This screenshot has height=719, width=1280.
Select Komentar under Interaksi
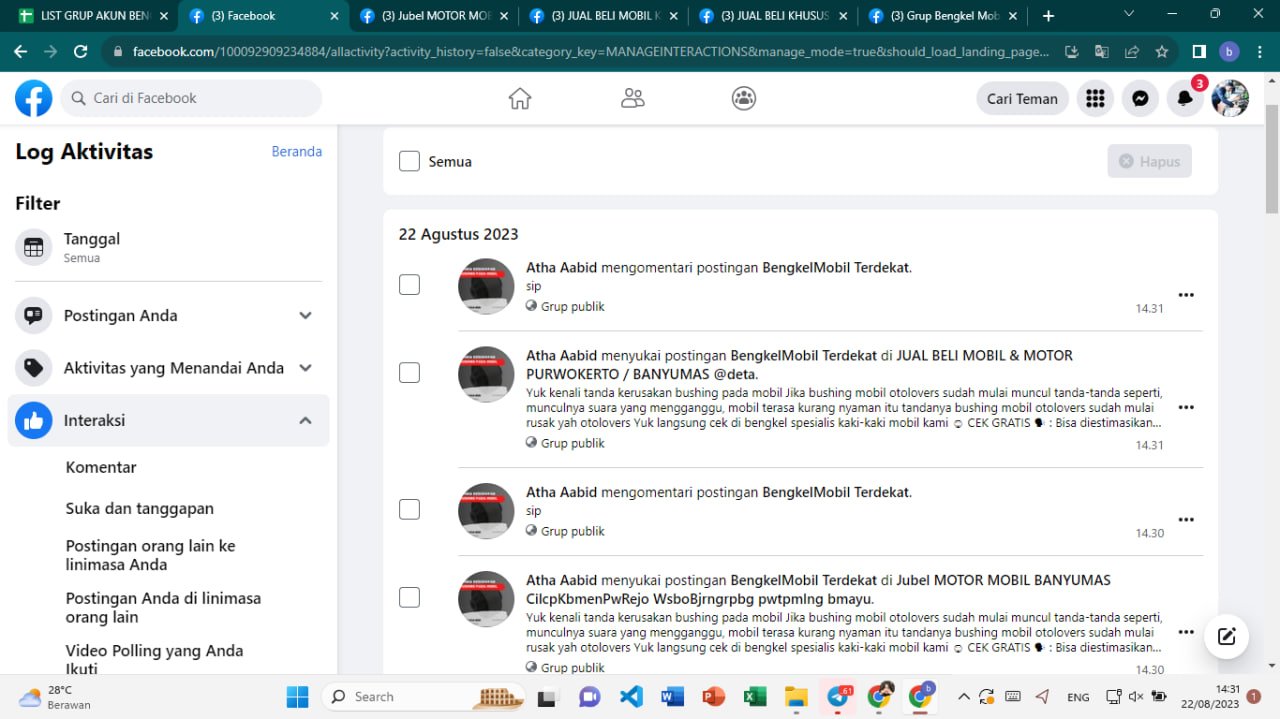[x=101, y=467]
